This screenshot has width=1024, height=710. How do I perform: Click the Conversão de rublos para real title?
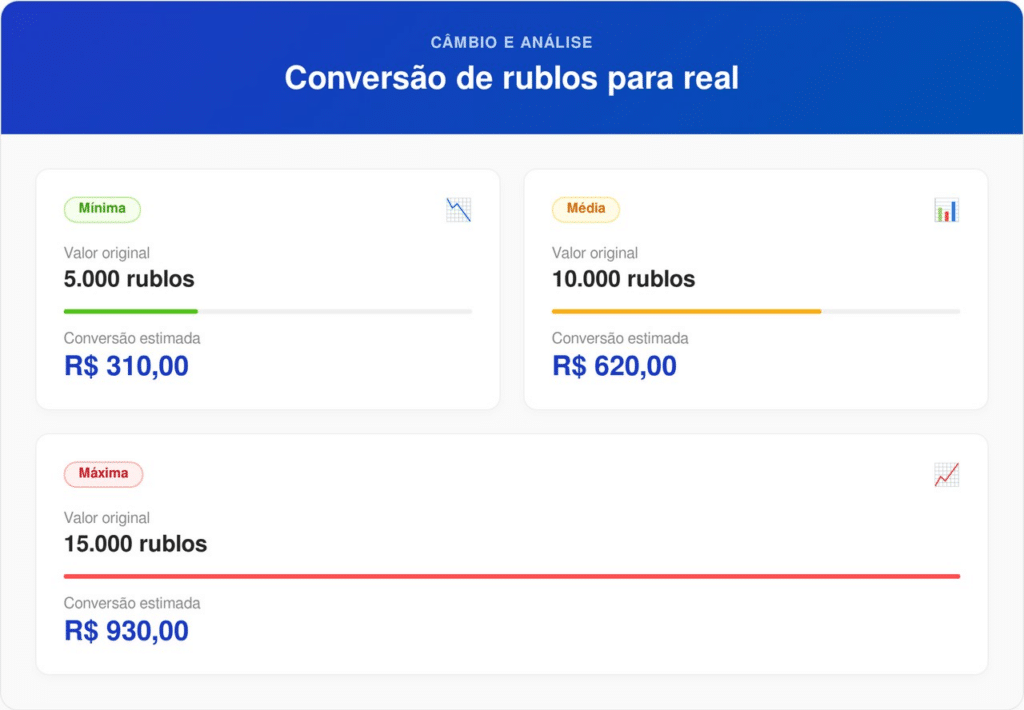(512, 78)
